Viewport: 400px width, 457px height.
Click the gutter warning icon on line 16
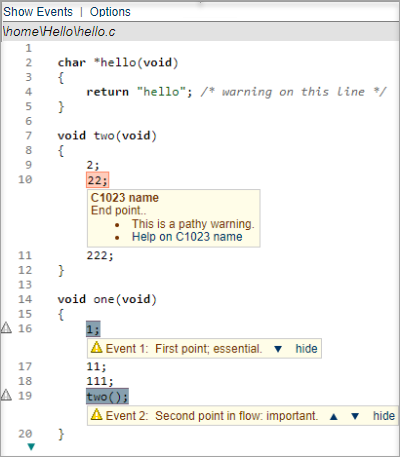click(6, 328)
